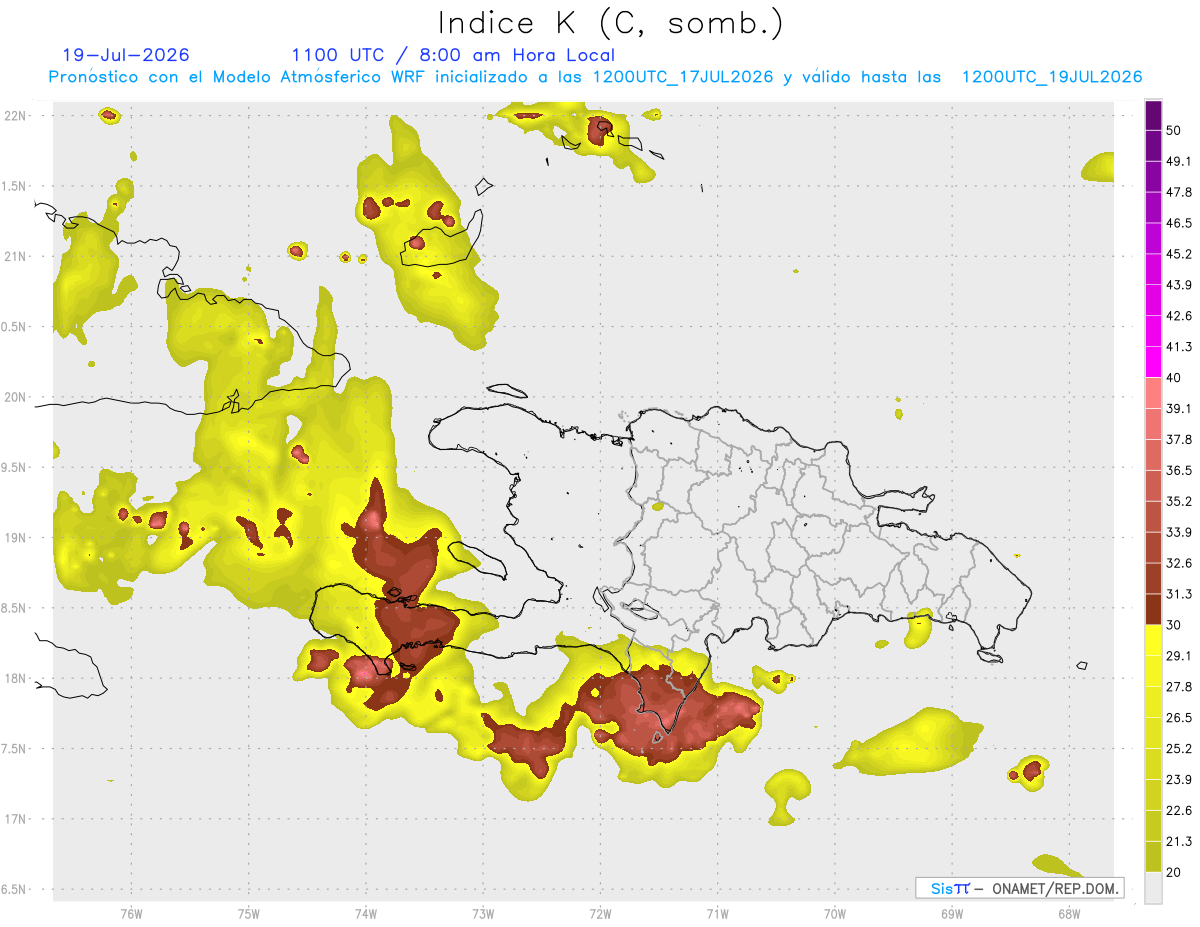Click the '21N' latitude label
The image size is (1200, 927).
[x=14, y=257]
